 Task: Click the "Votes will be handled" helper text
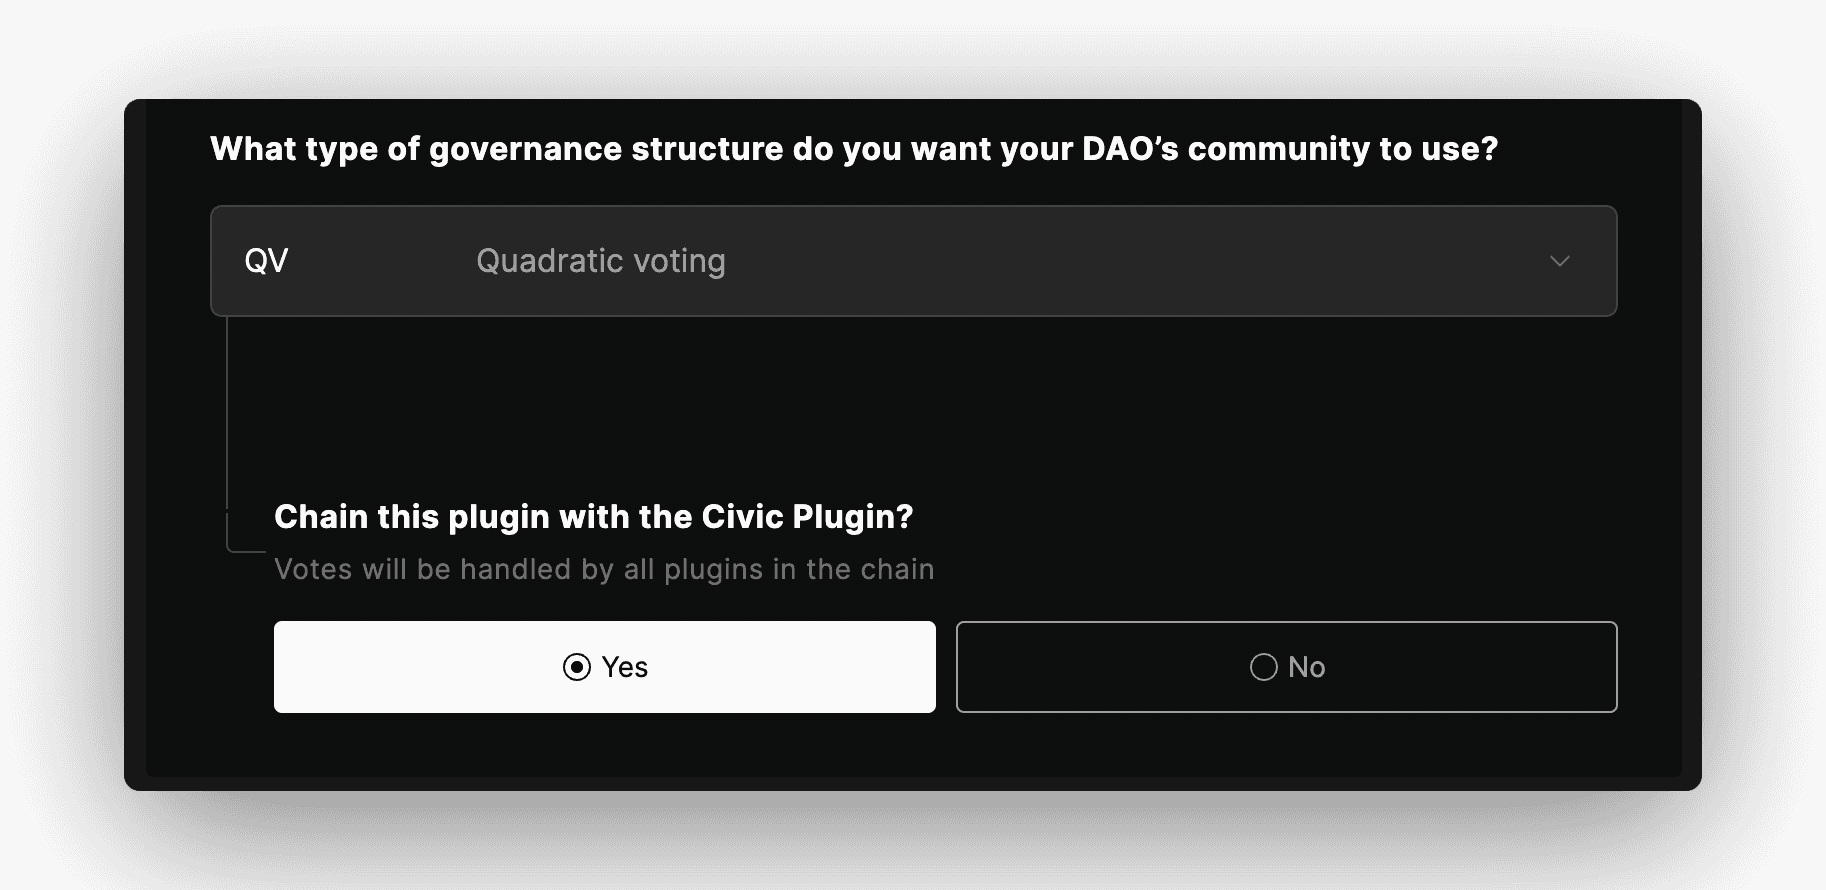click(x=603, y=569)
